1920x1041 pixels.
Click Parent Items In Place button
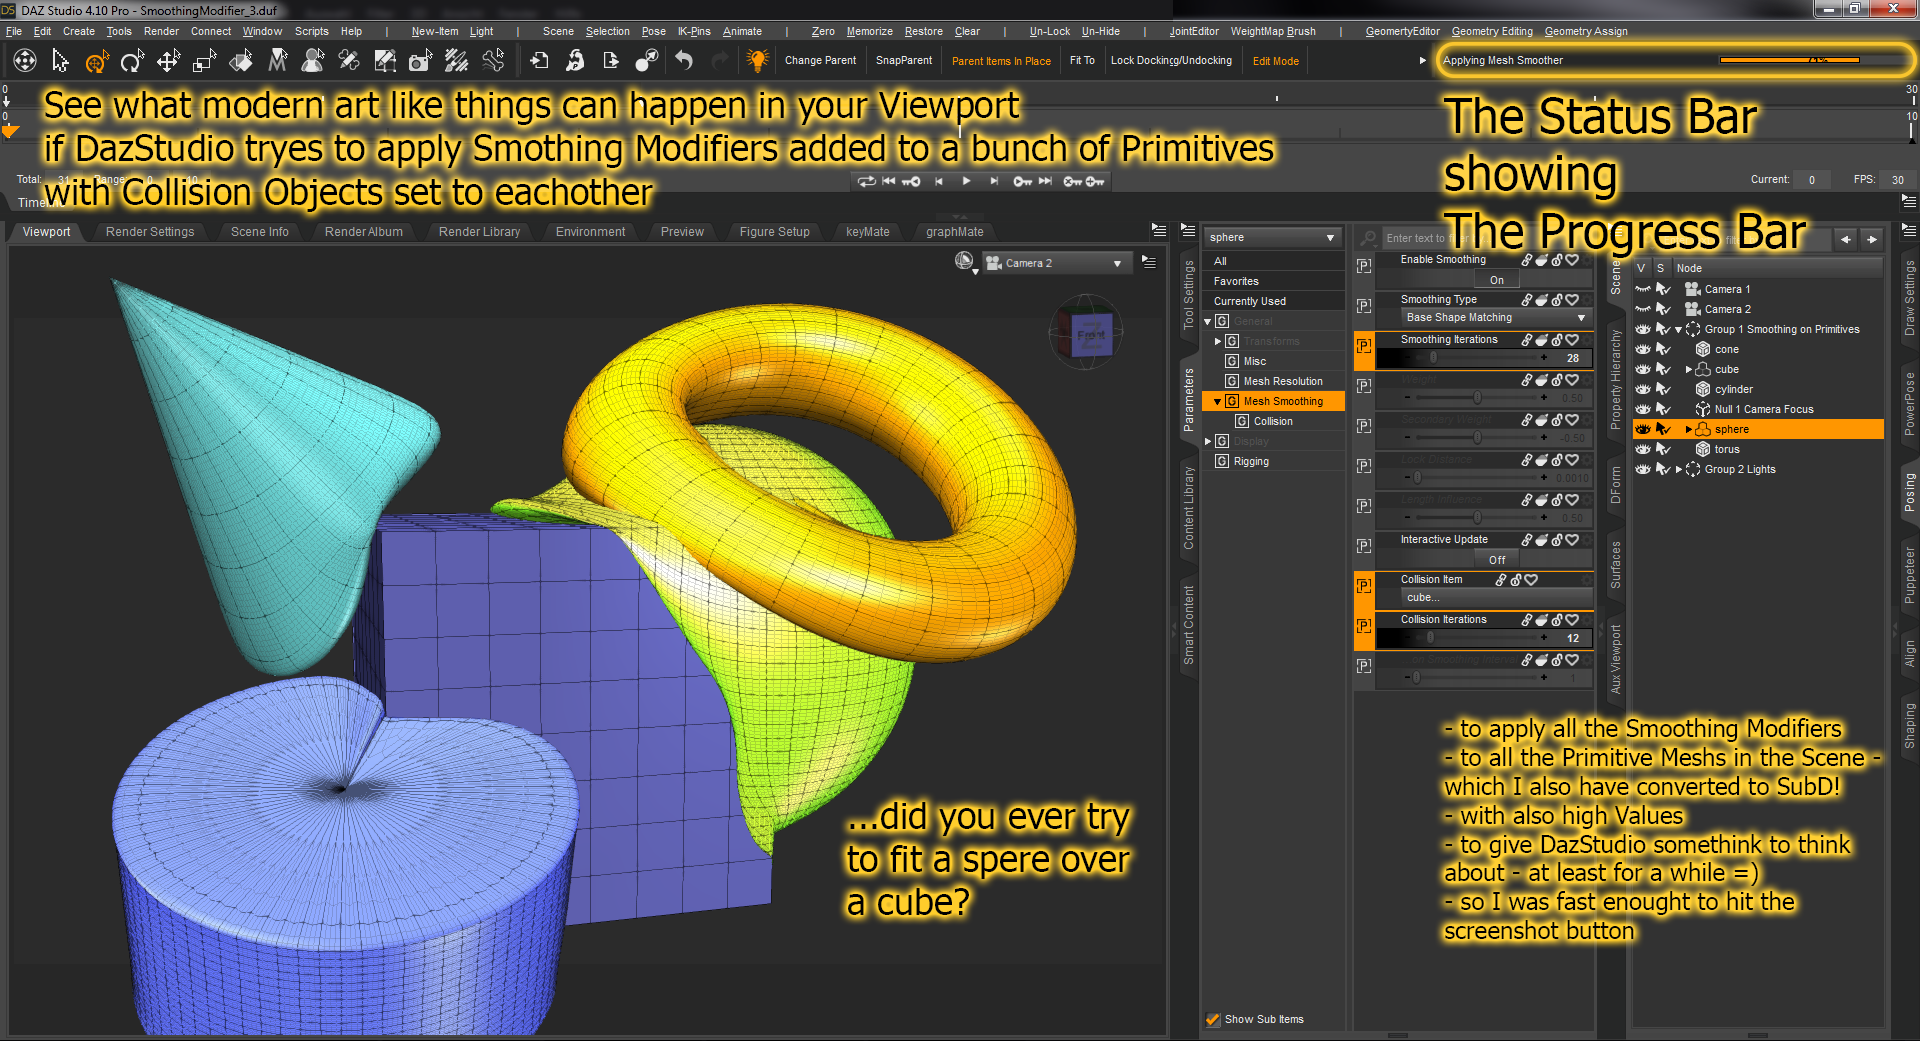tap(1001, 61)
